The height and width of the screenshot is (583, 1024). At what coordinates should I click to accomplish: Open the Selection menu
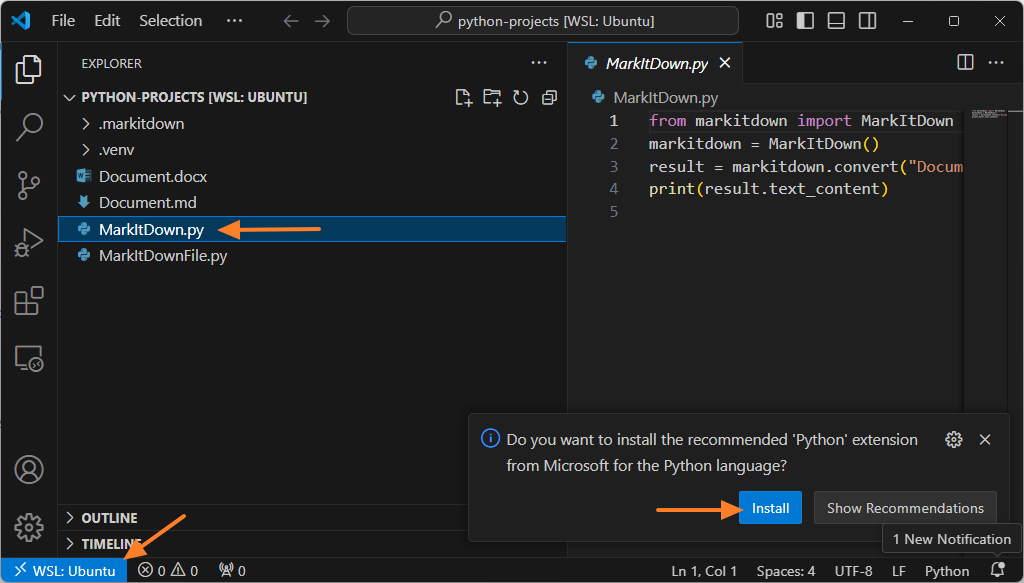pos(170,21)
